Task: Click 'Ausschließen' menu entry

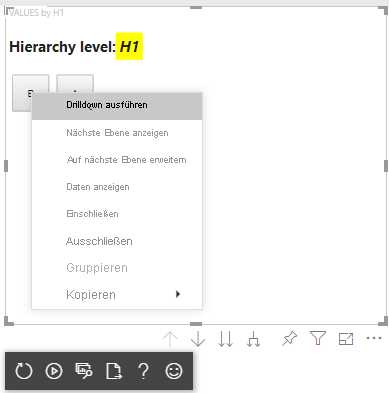Action: (117, 241)
